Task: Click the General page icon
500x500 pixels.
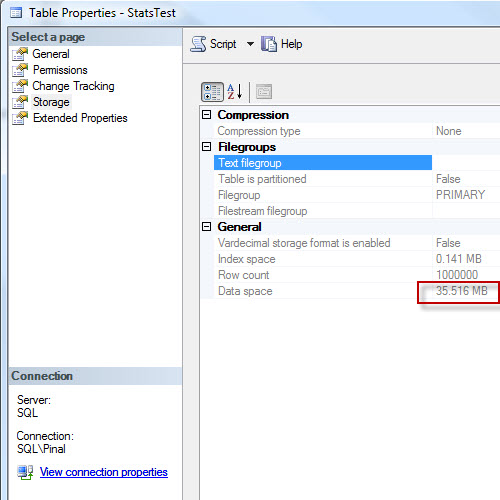Action: coord(20,54)
